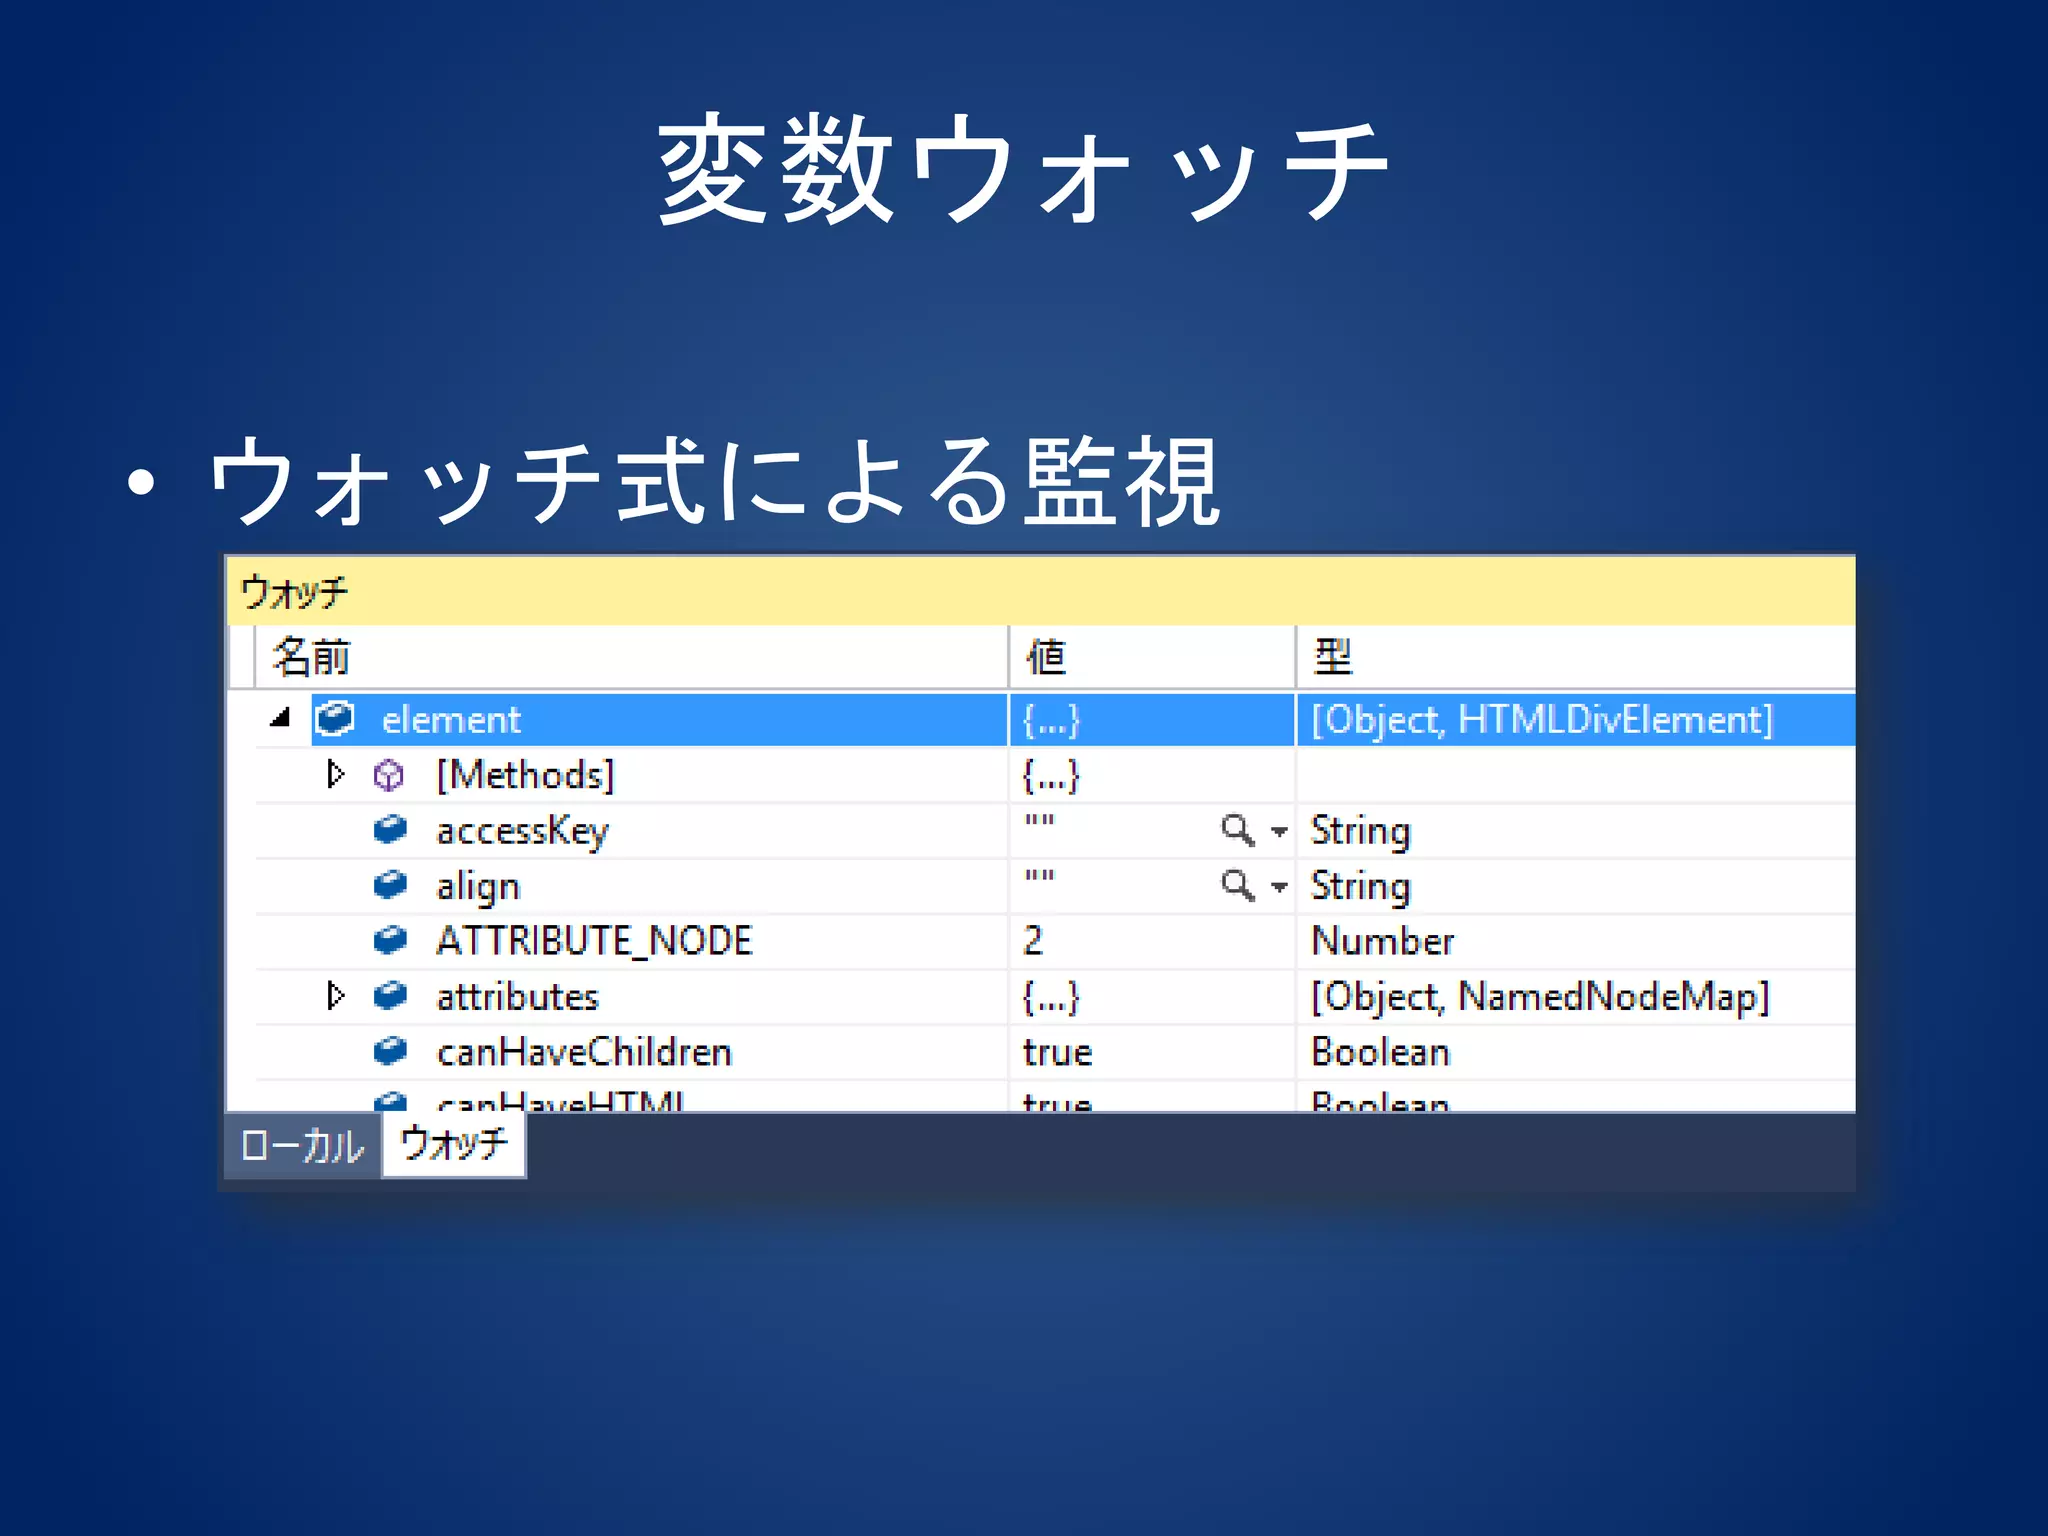The width and height of the screenshot is (2048, 1536).
Task: Click the accessKey empty string value
Action: tap(1039, 821)
